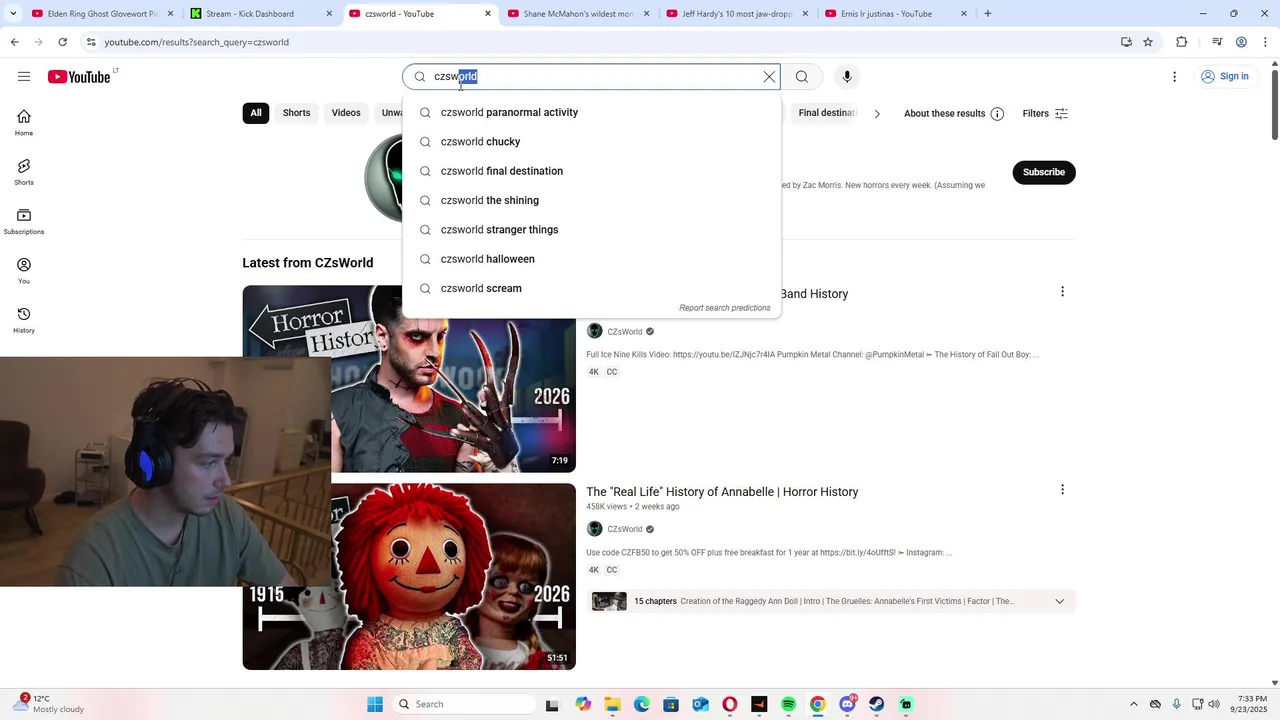Open CZsWorld channel under Annabelle video

[625, 529]
